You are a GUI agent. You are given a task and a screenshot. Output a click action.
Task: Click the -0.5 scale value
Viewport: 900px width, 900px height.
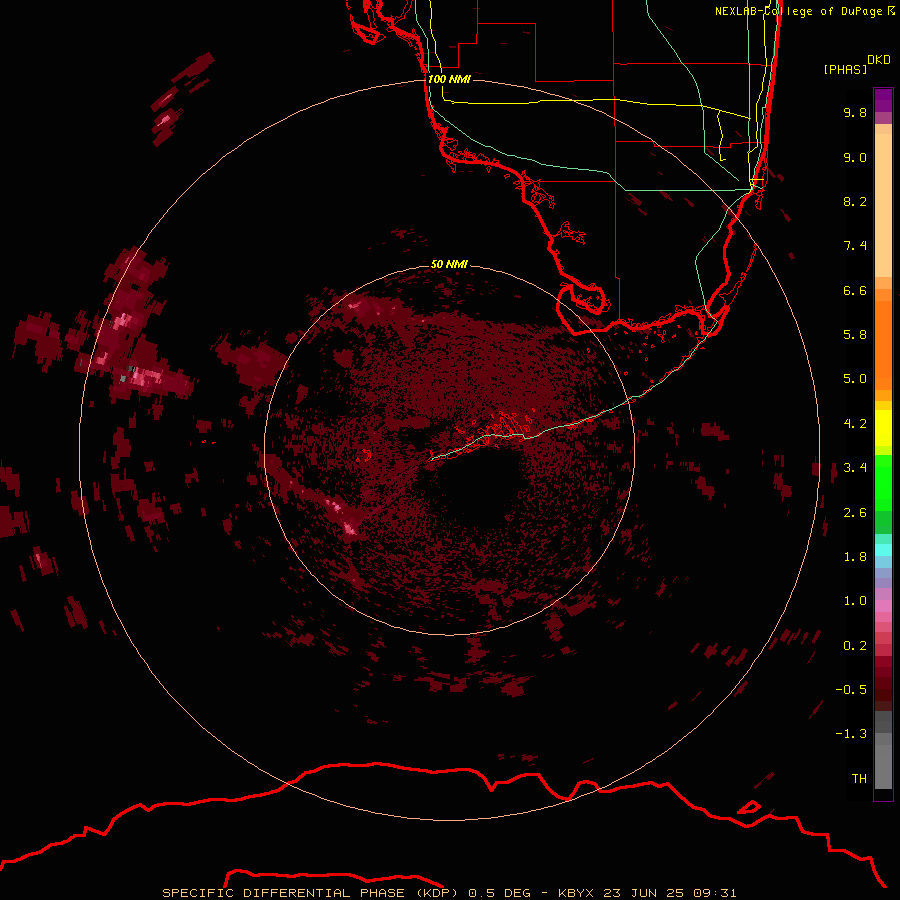[851, 690]
